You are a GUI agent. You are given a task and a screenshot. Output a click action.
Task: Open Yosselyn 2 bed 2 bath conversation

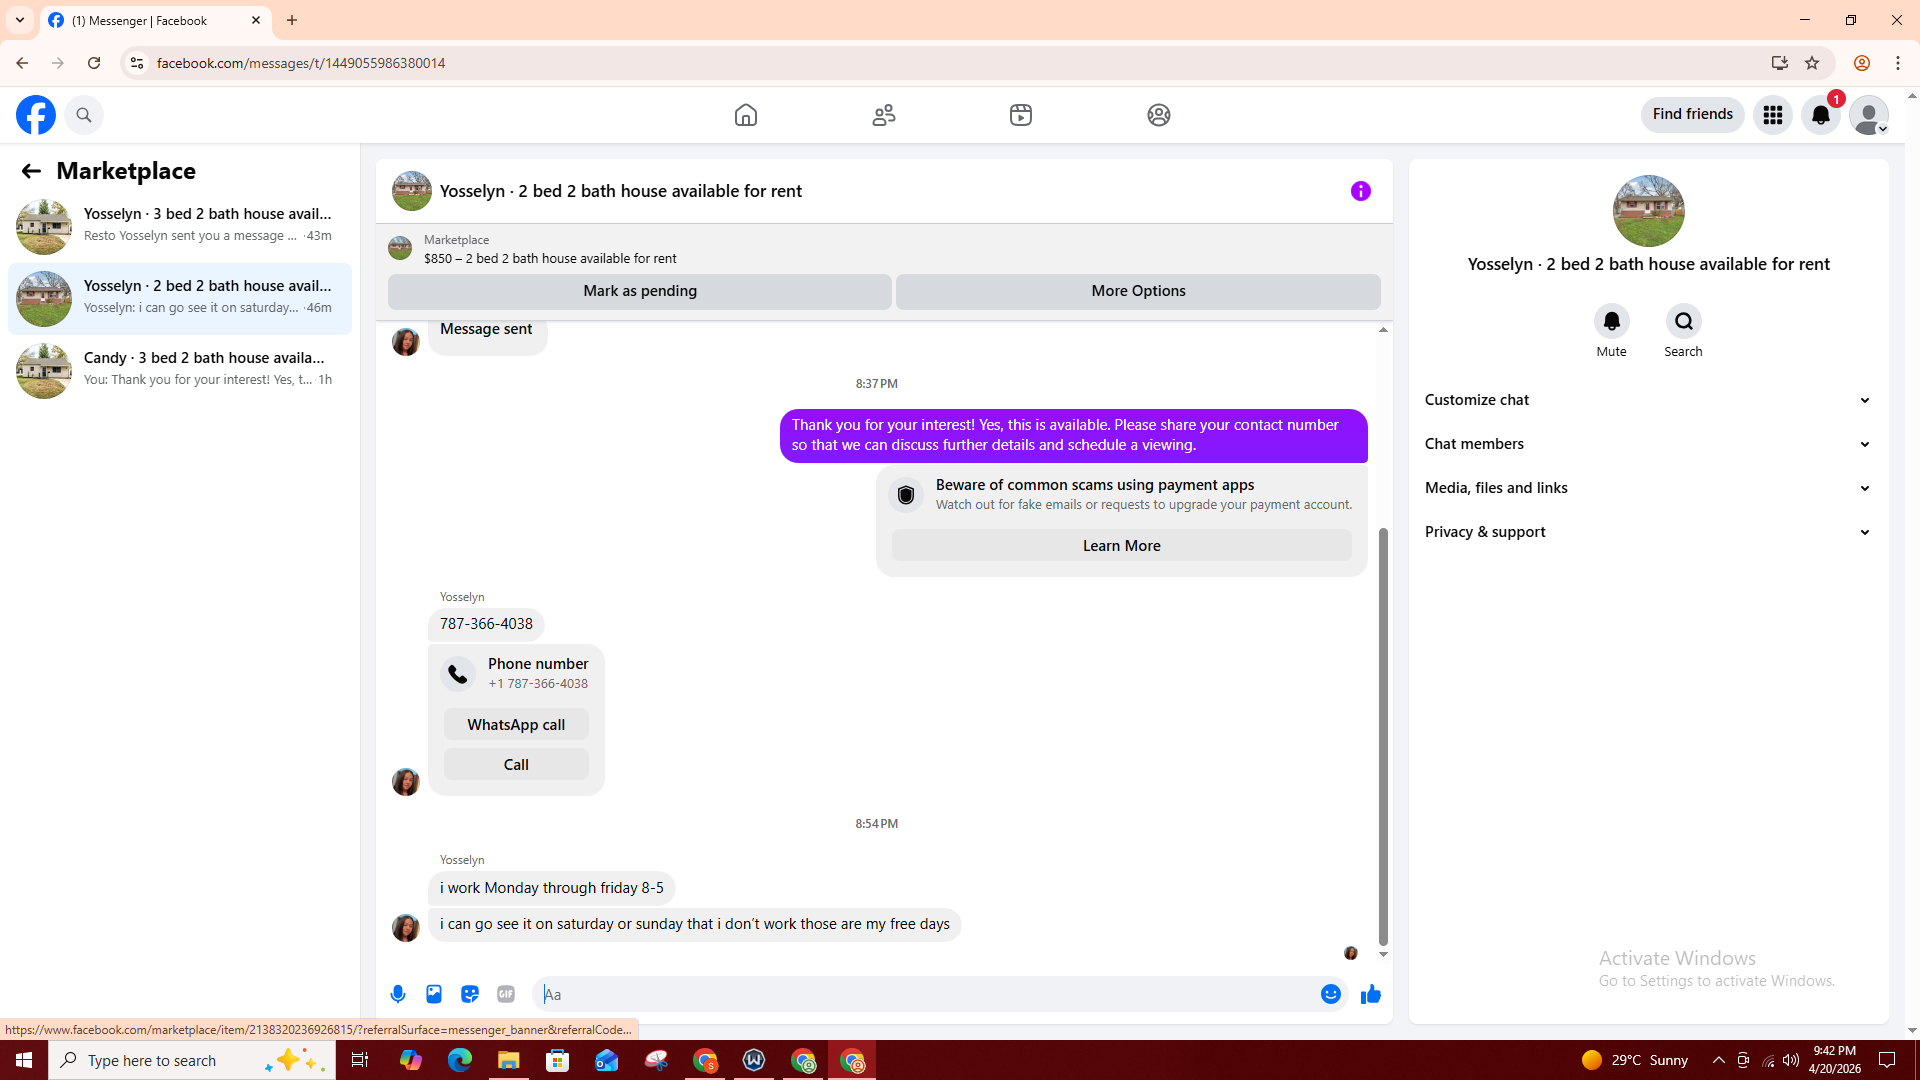[180, 298]
